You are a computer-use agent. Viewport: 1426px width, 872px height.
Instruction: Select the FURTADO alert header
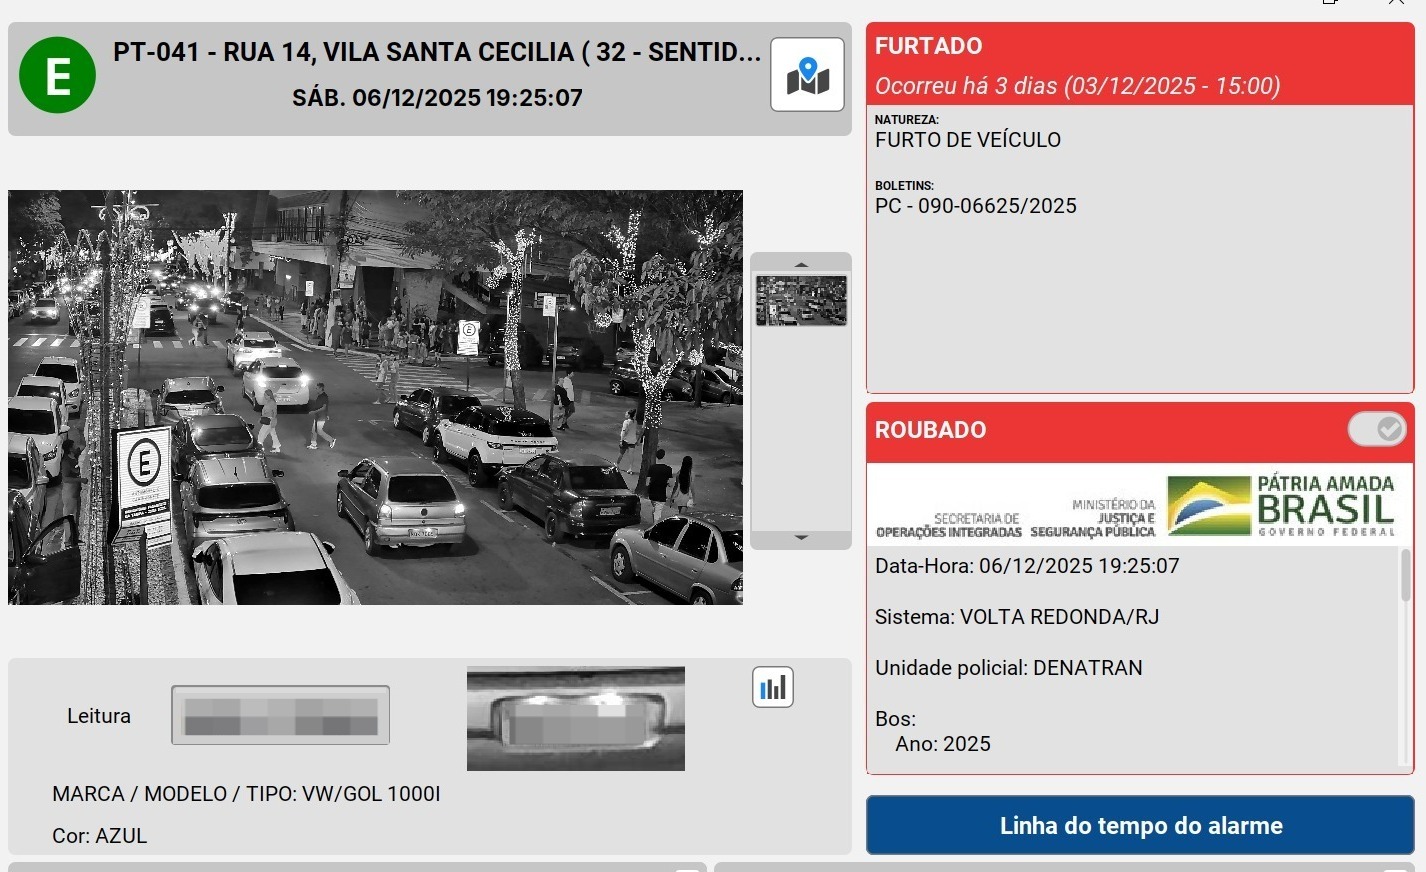(1139, 64)
